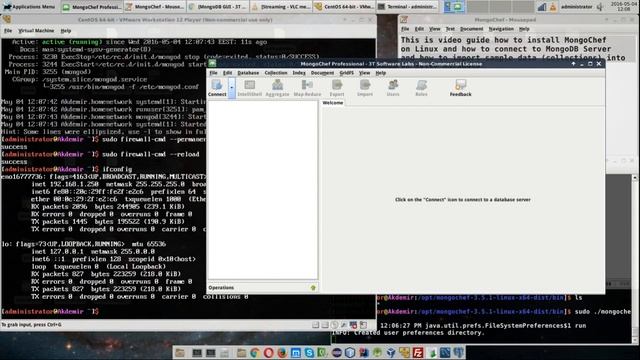Open the Help menu in Mousepad window
Image resolution: width=640 pixels, height=360 pixels.
pyautogui.click(x=524, y=29)
